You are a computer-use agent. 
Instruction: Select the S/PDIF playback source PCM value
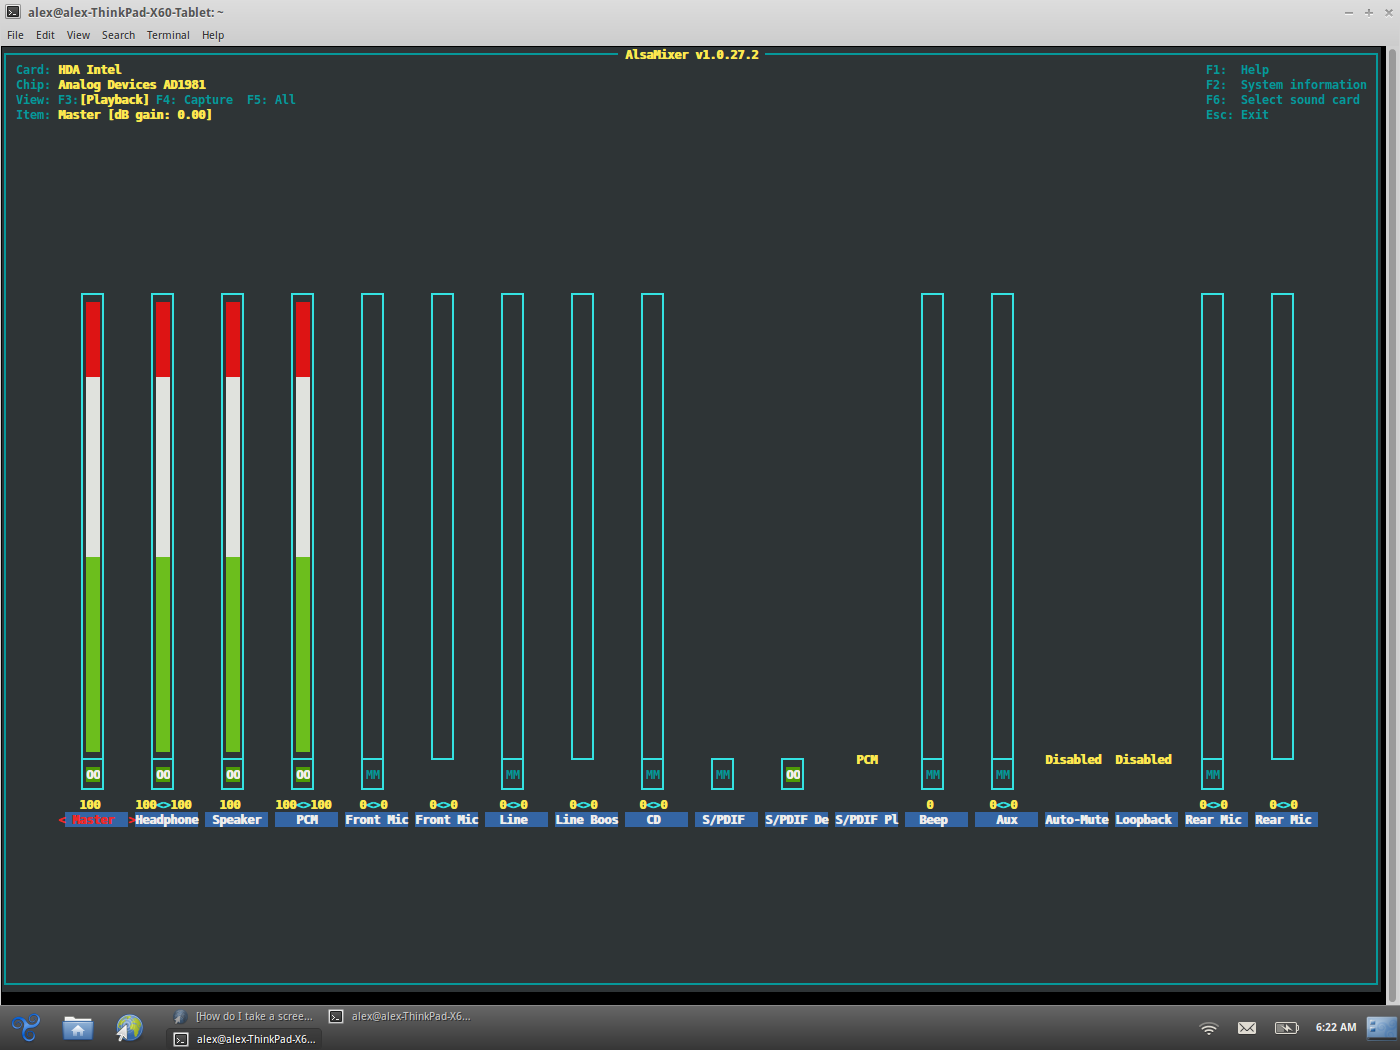tap(867, 760)
